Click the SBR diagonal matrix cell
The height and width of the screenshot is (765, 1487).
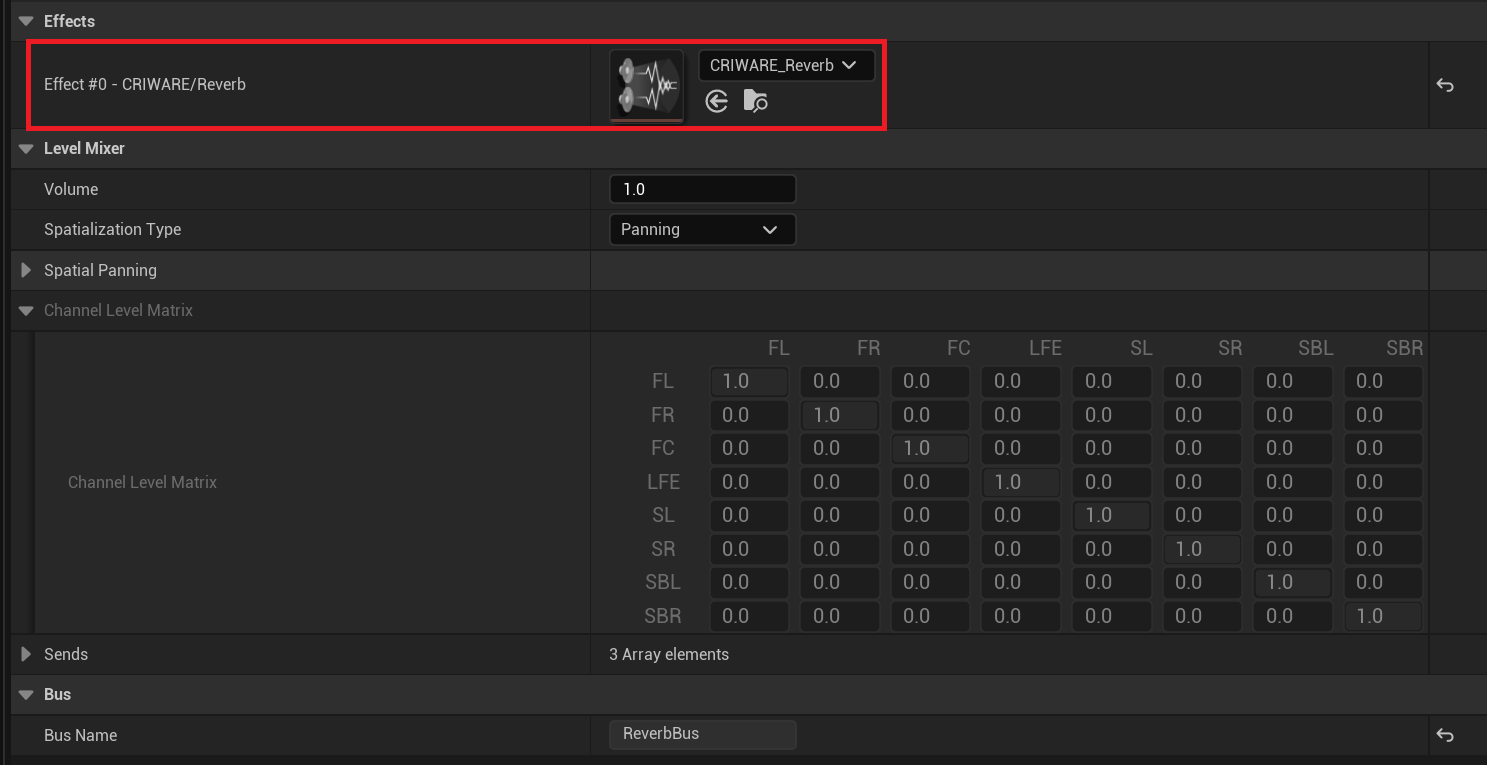[1383, 616]
